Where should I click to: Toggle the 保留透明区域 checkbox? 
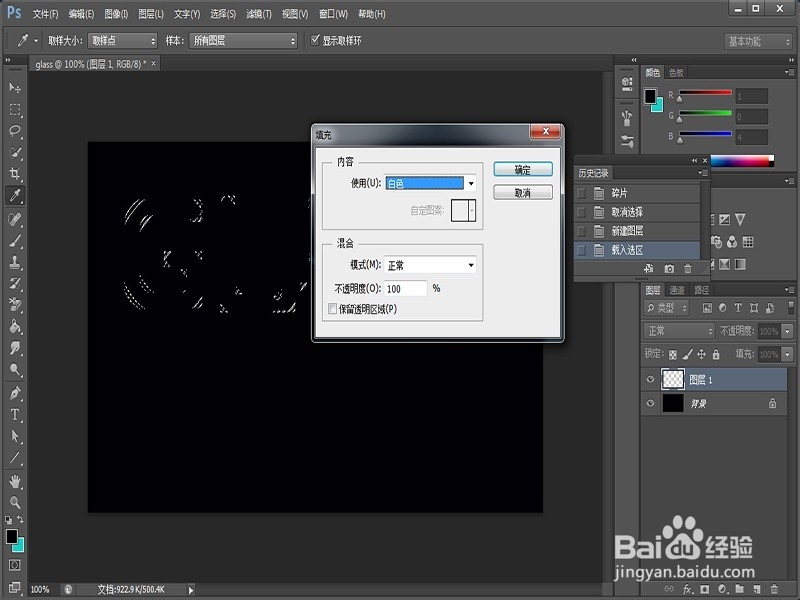pos(332,309)
